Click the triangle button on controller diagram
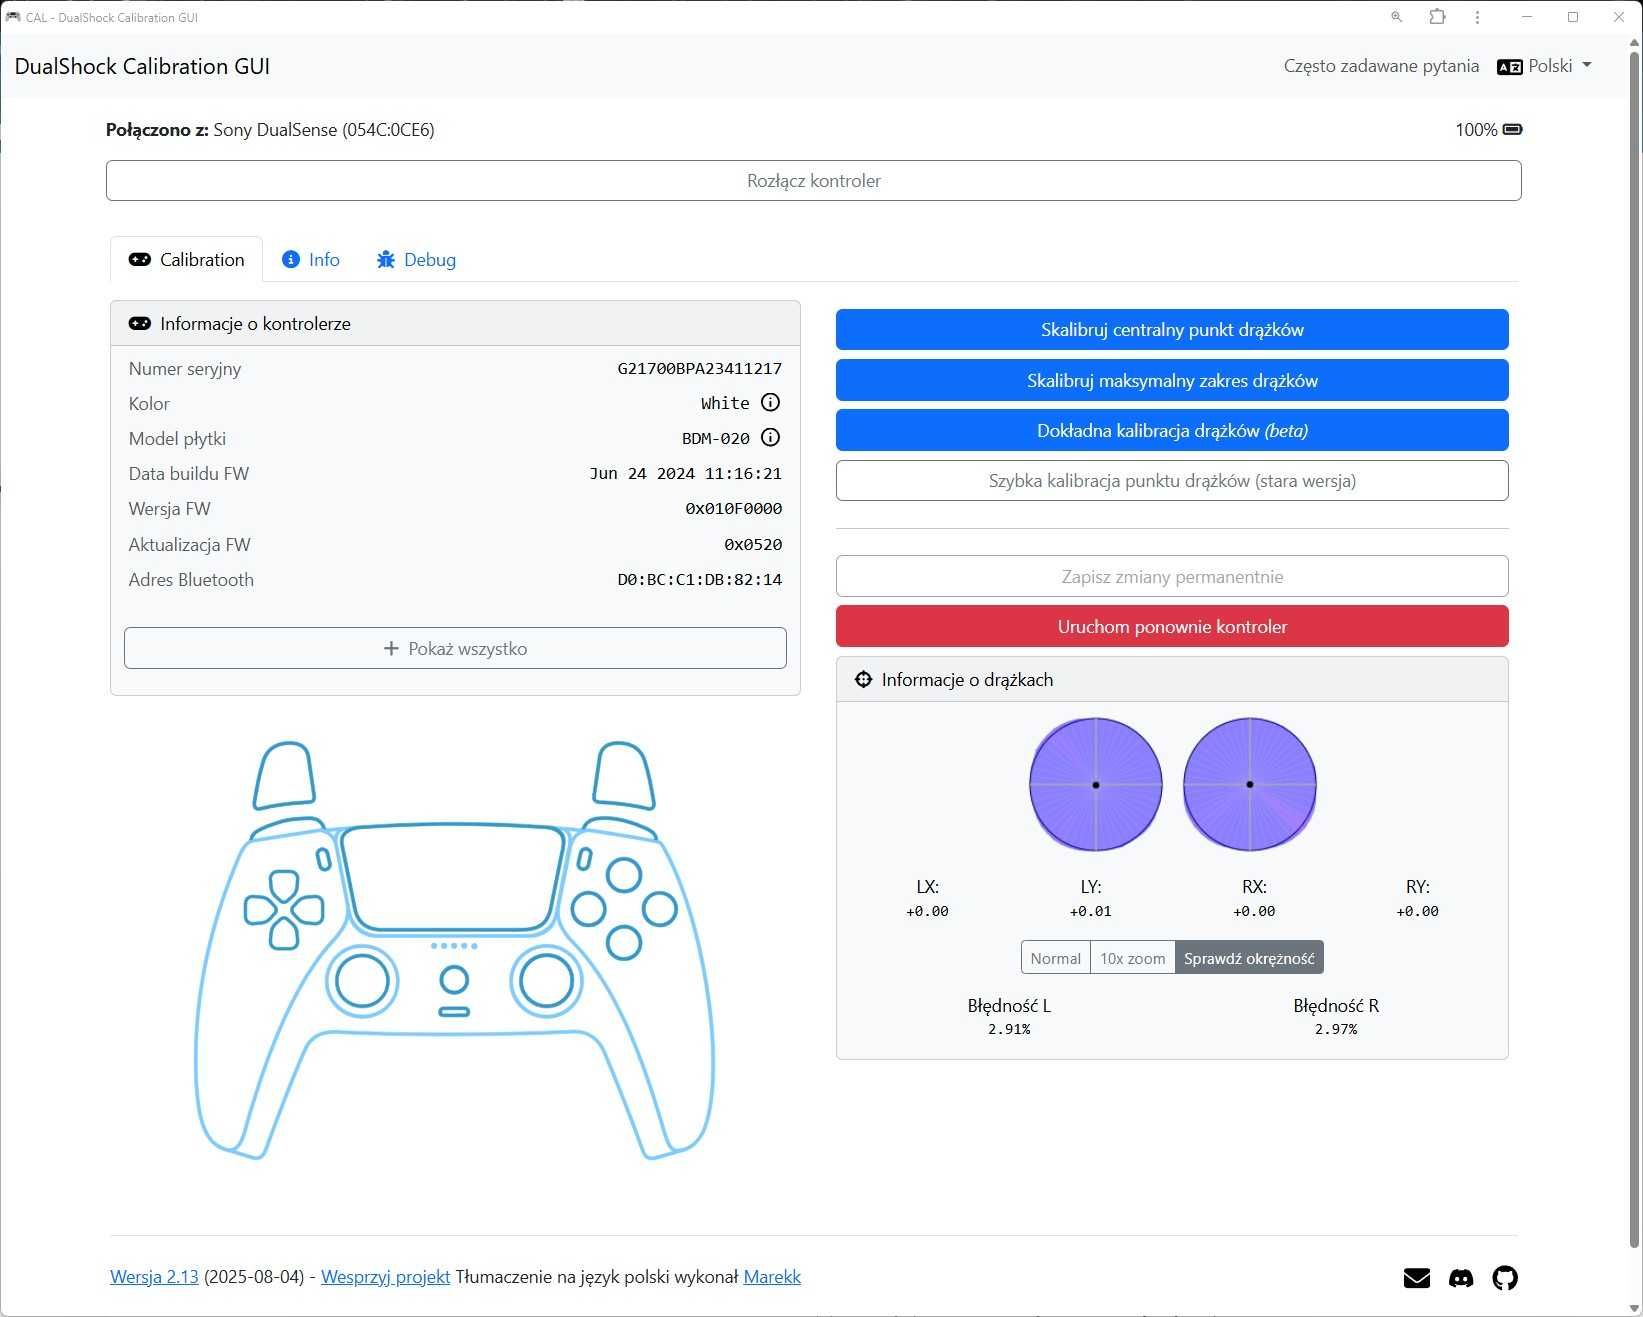The height and width of the screenshot is (1317, 1643). [624, 875]
